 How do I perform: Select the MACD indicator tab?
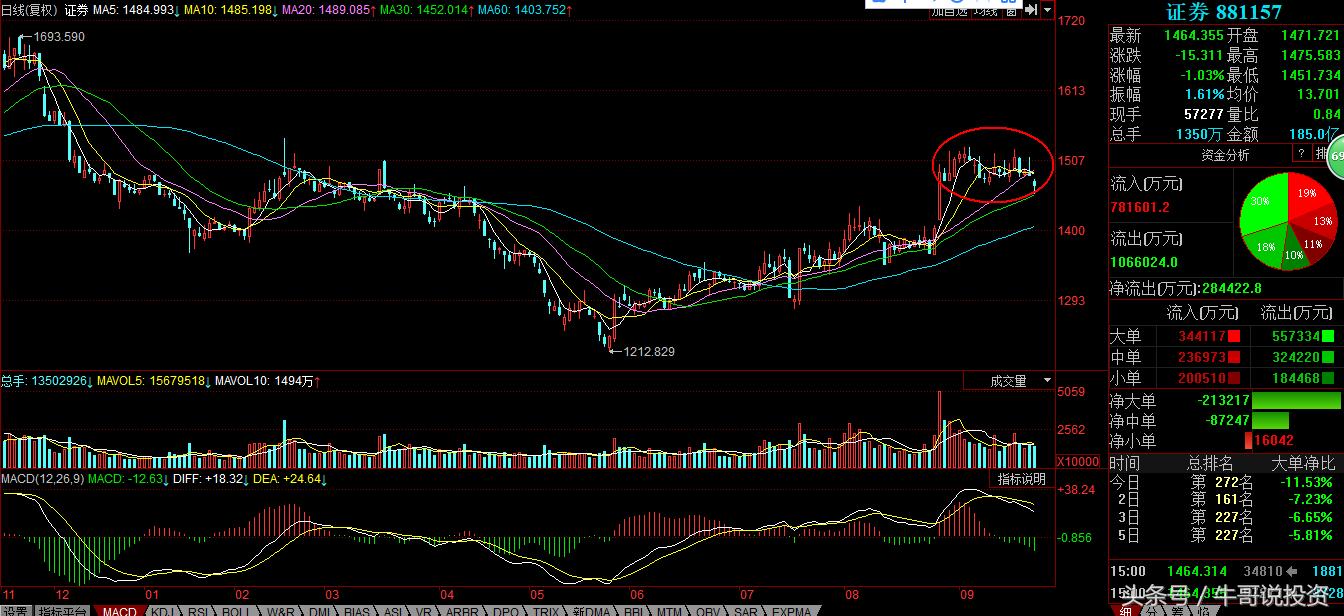click(120, 611)
